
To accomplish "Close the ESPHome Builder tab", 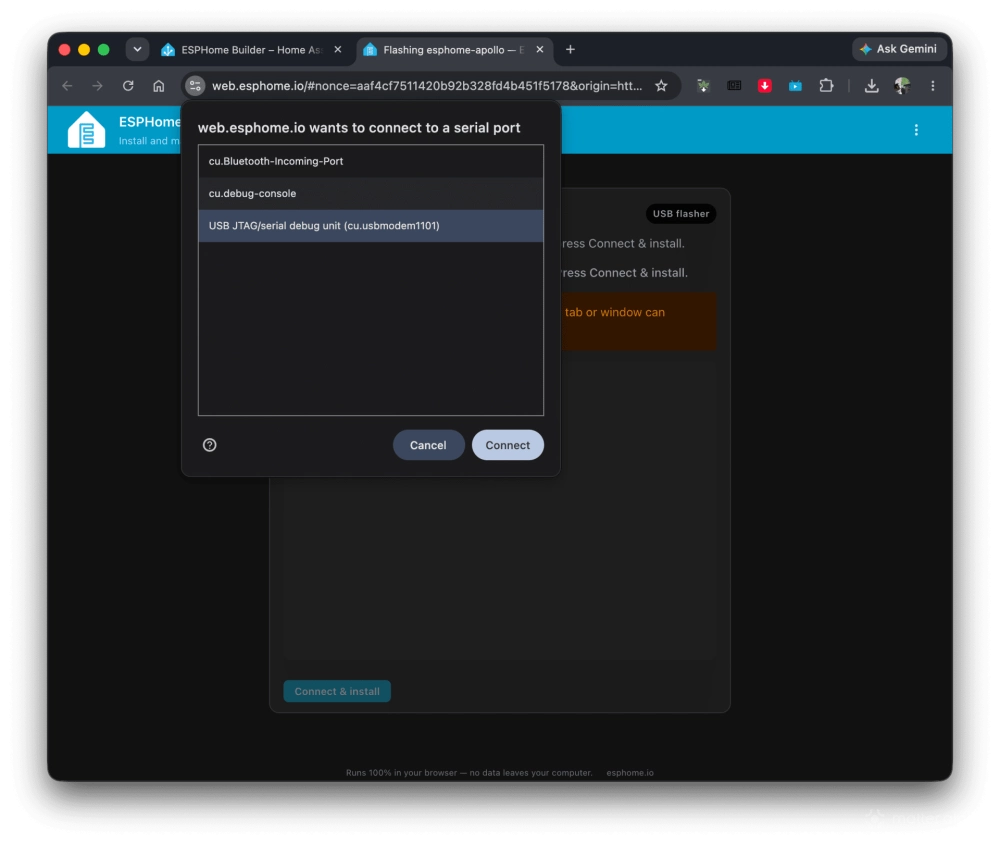I will click(338, 50).
